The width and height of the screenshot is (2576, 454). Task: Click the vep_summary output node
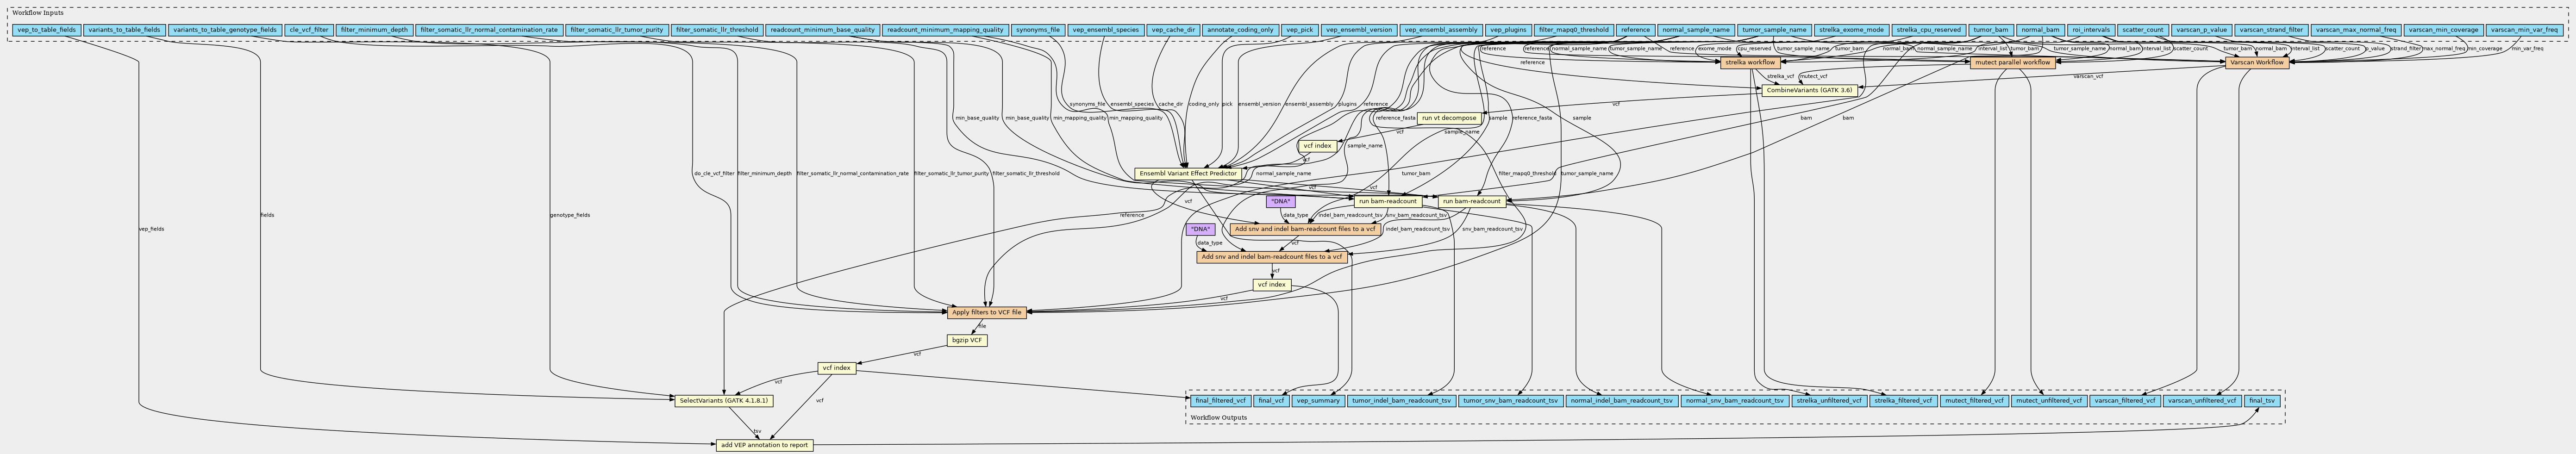point(1317,401)
